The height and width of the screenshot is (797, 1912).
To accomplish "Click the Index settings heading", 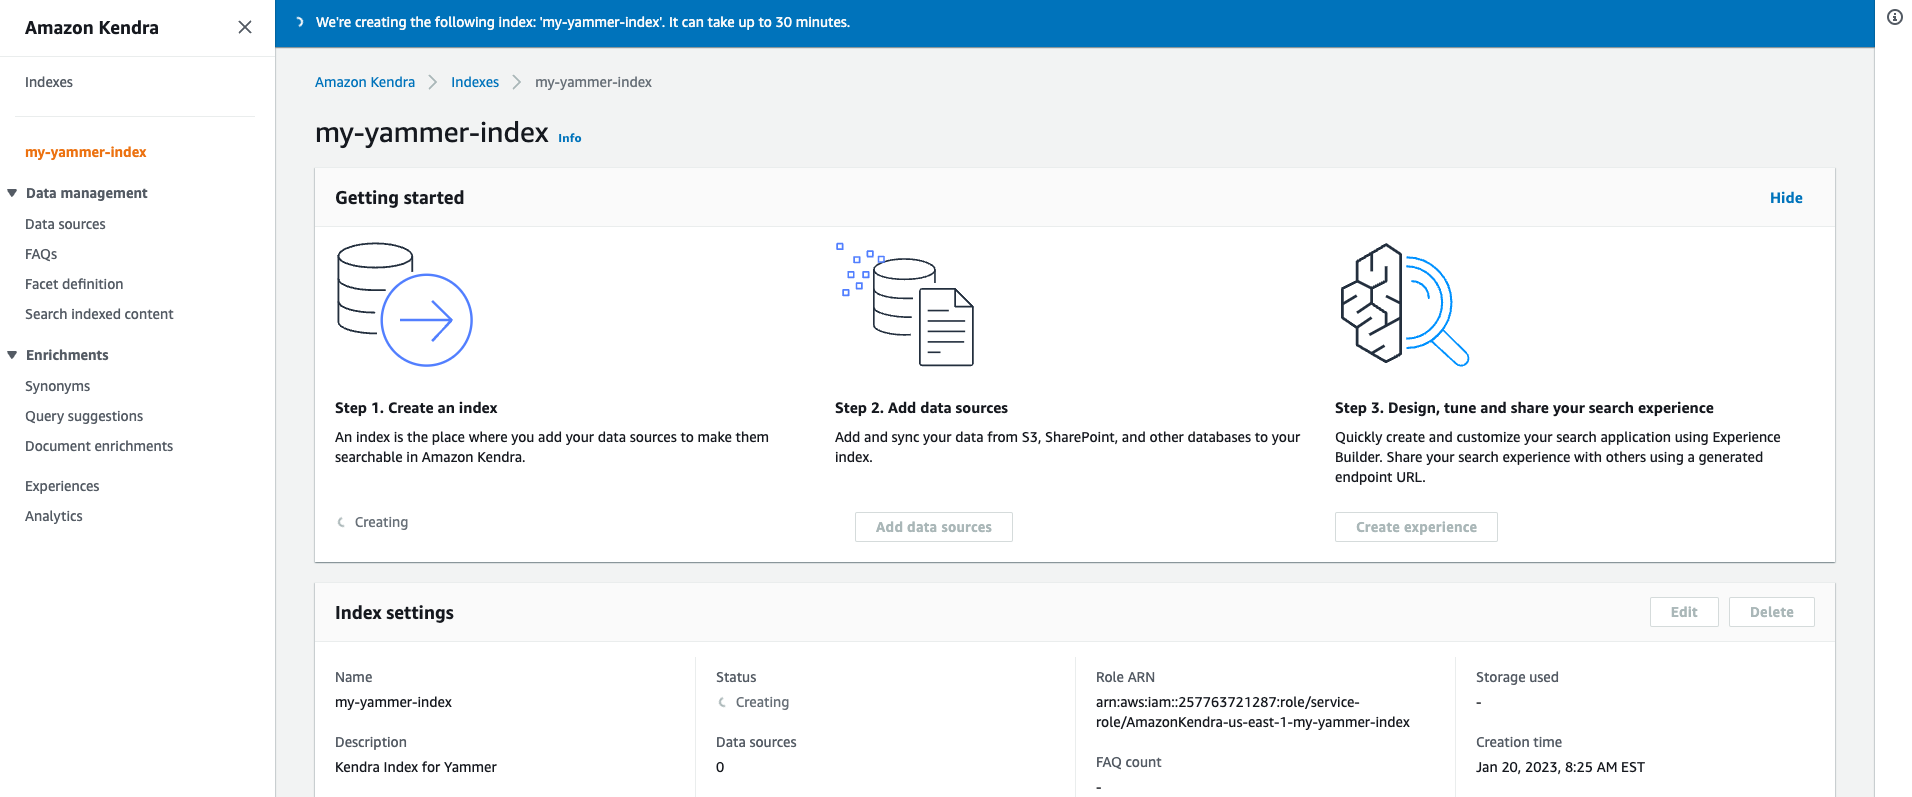I will pos(394,613).
